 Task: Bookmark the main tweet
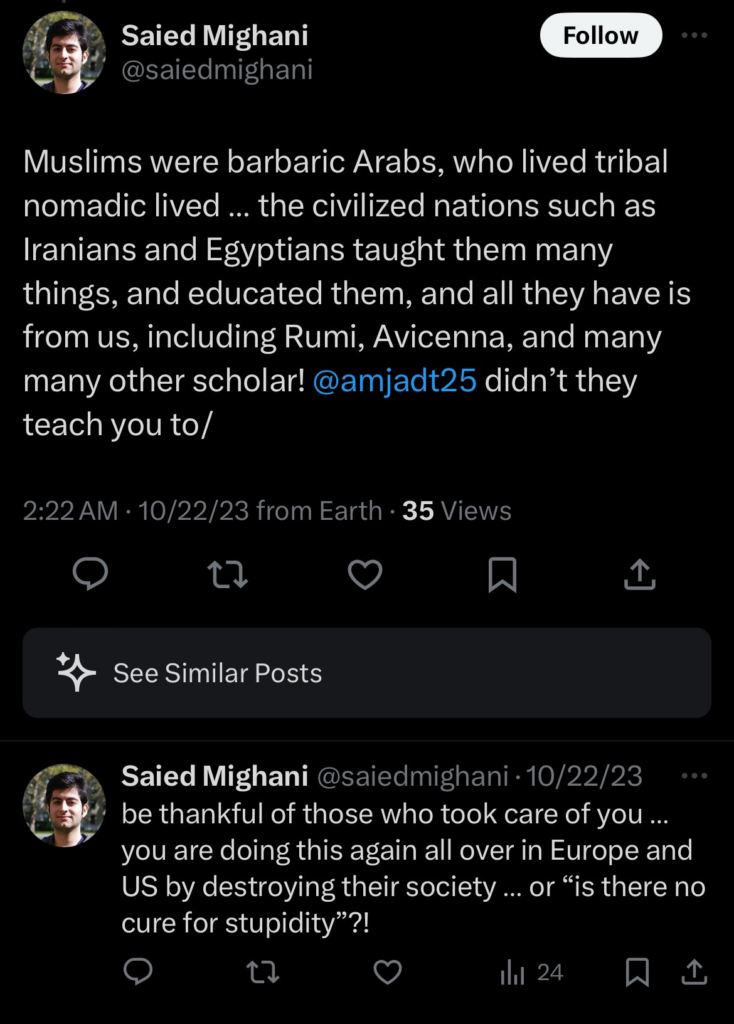(503, 574)
